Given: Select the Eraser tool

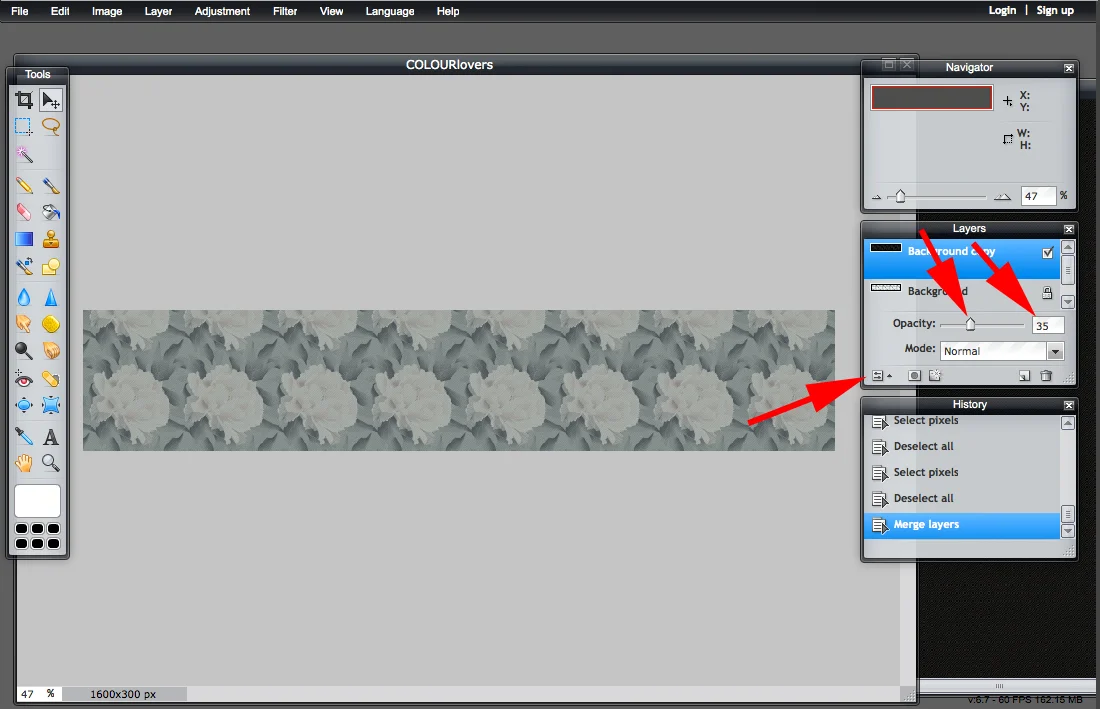Looking at the screenshot, I should [24, 212].
